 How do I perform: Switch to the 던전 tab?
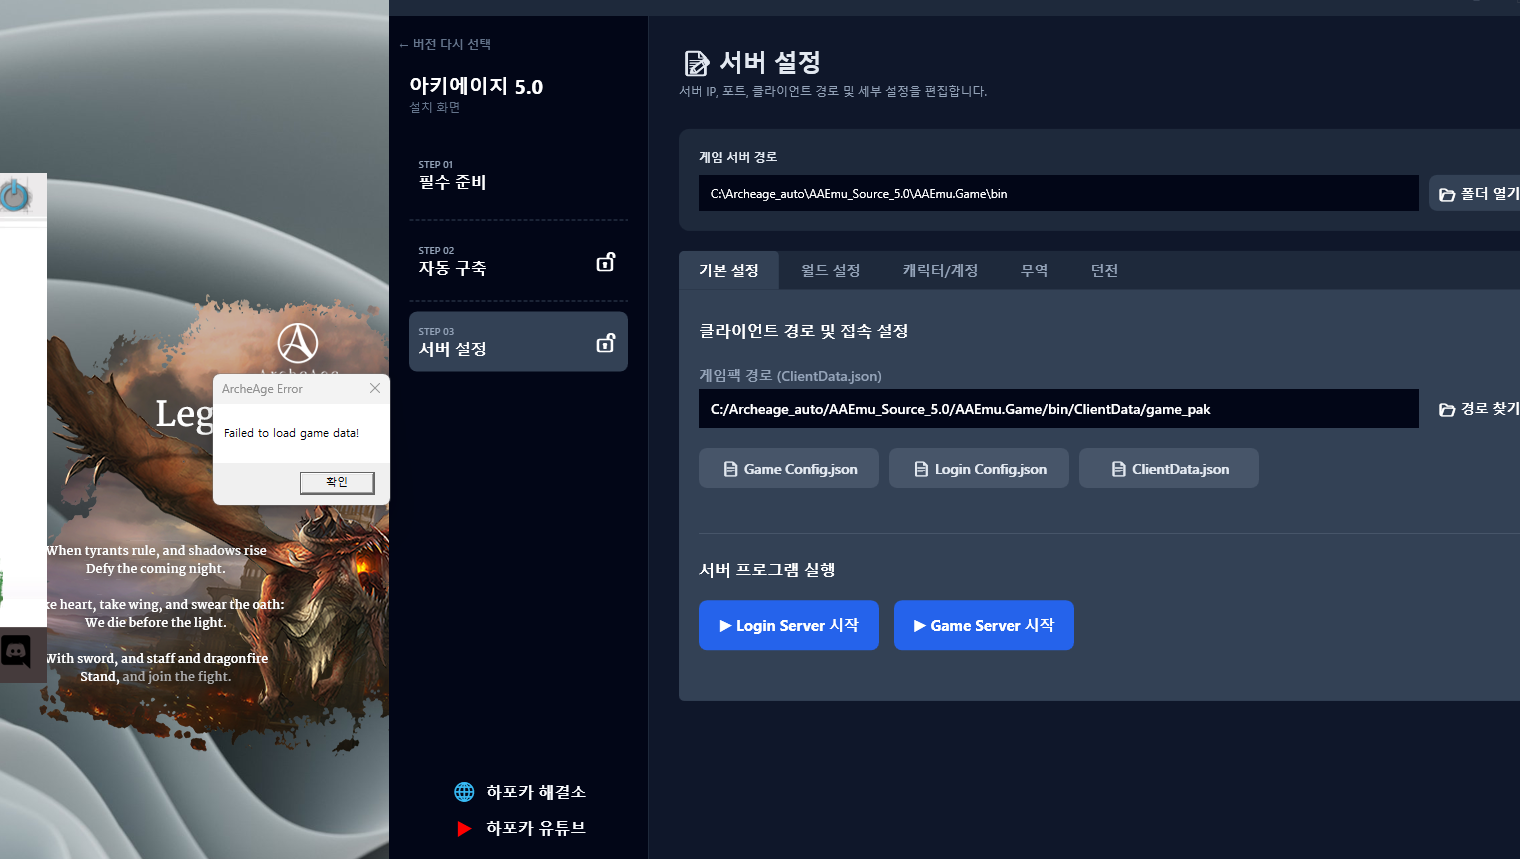click(1105, 270)
